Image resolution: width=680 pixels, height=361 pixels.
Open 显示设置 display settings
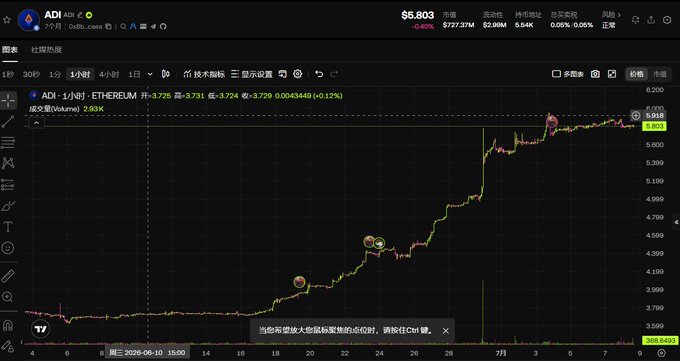[x=252, y=74]
